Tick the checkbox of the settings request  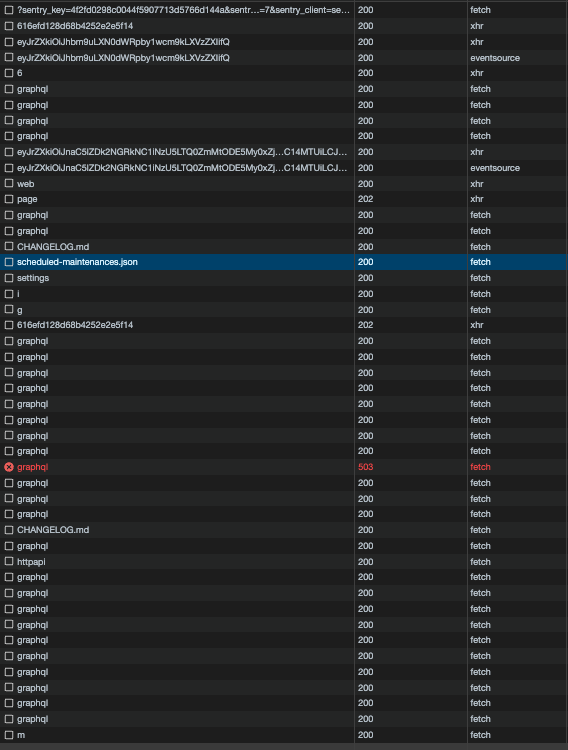9,278
